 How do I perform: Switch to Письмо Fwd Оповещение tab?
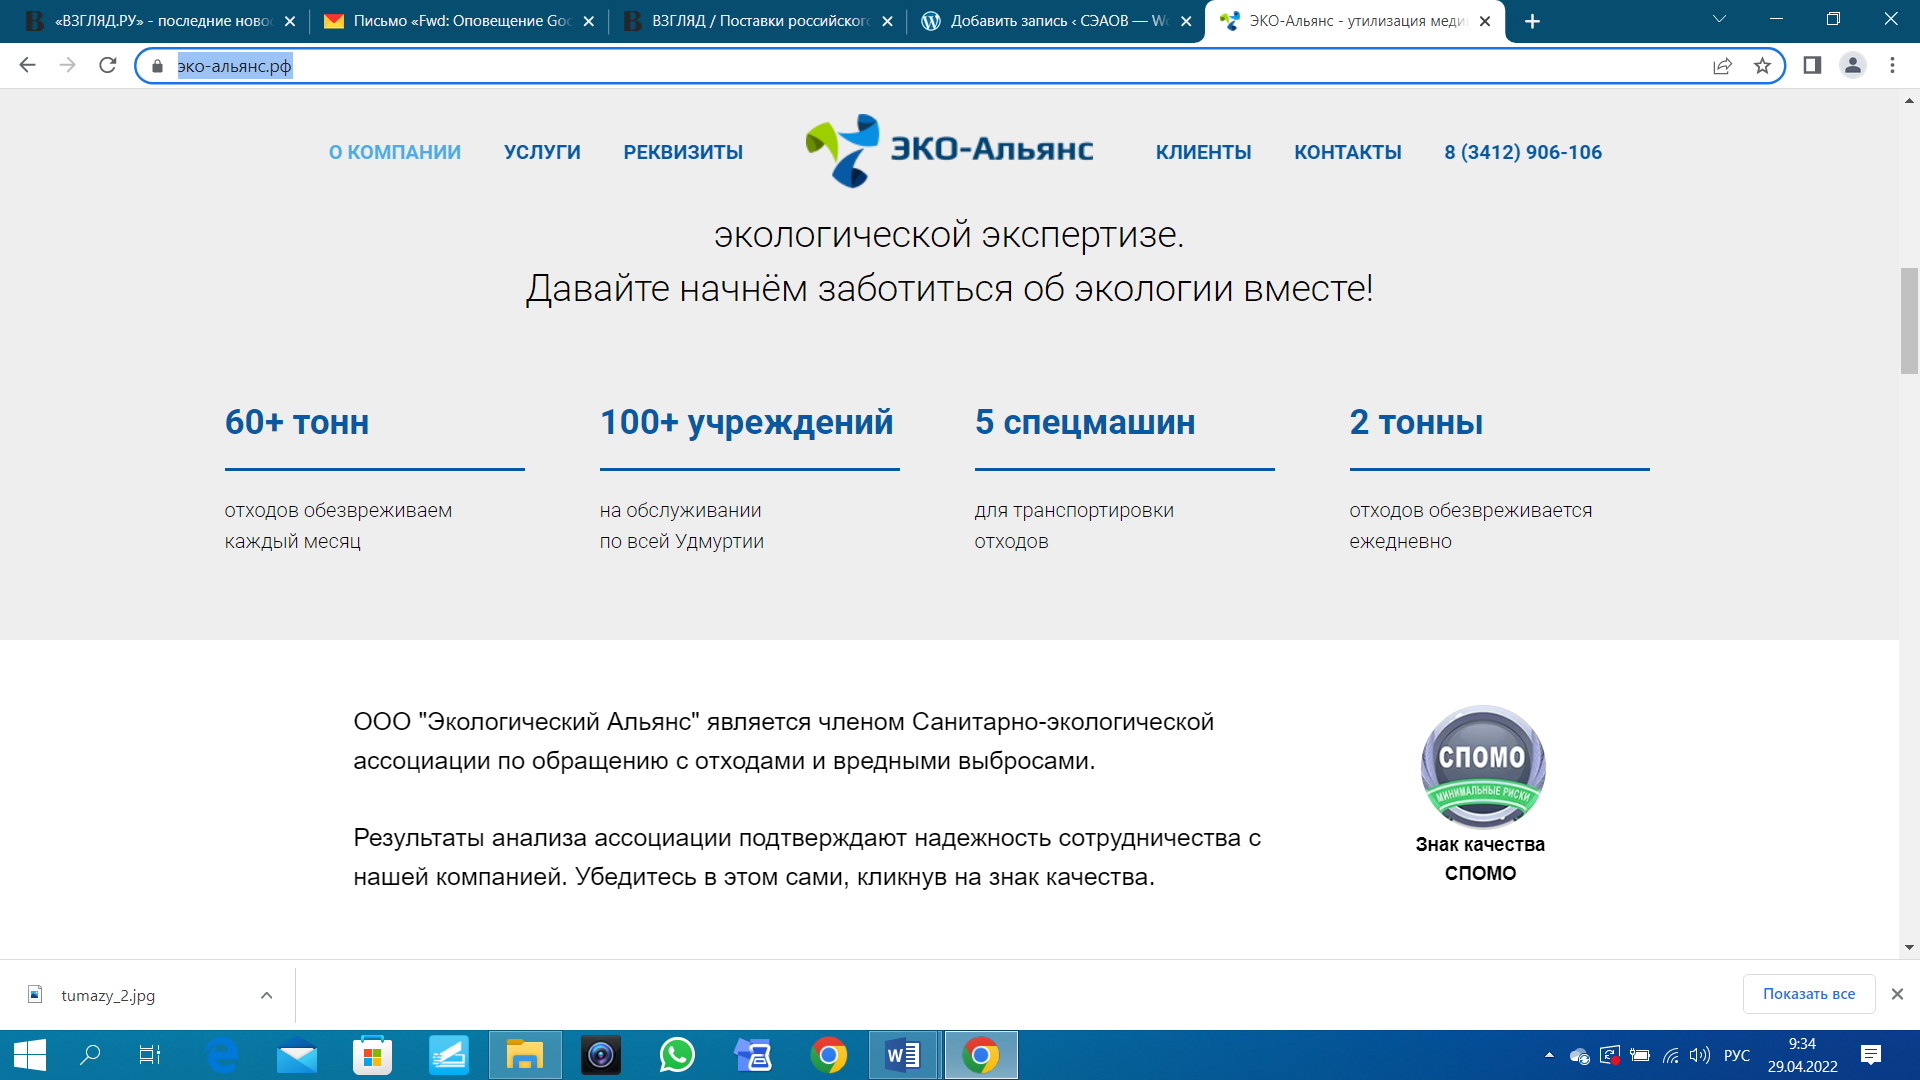click(x=460, y=21)
